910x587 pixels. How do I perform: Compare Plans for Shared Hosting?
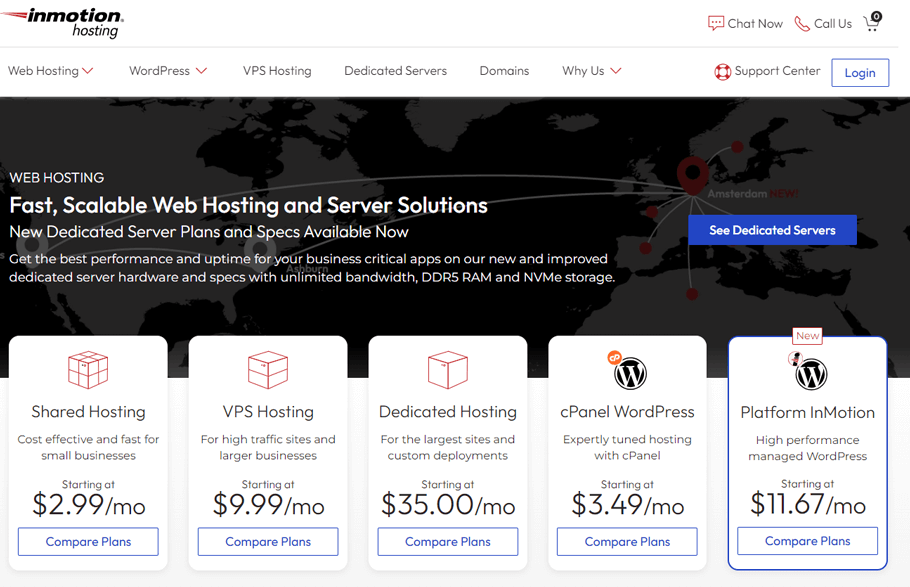point(88,541)
